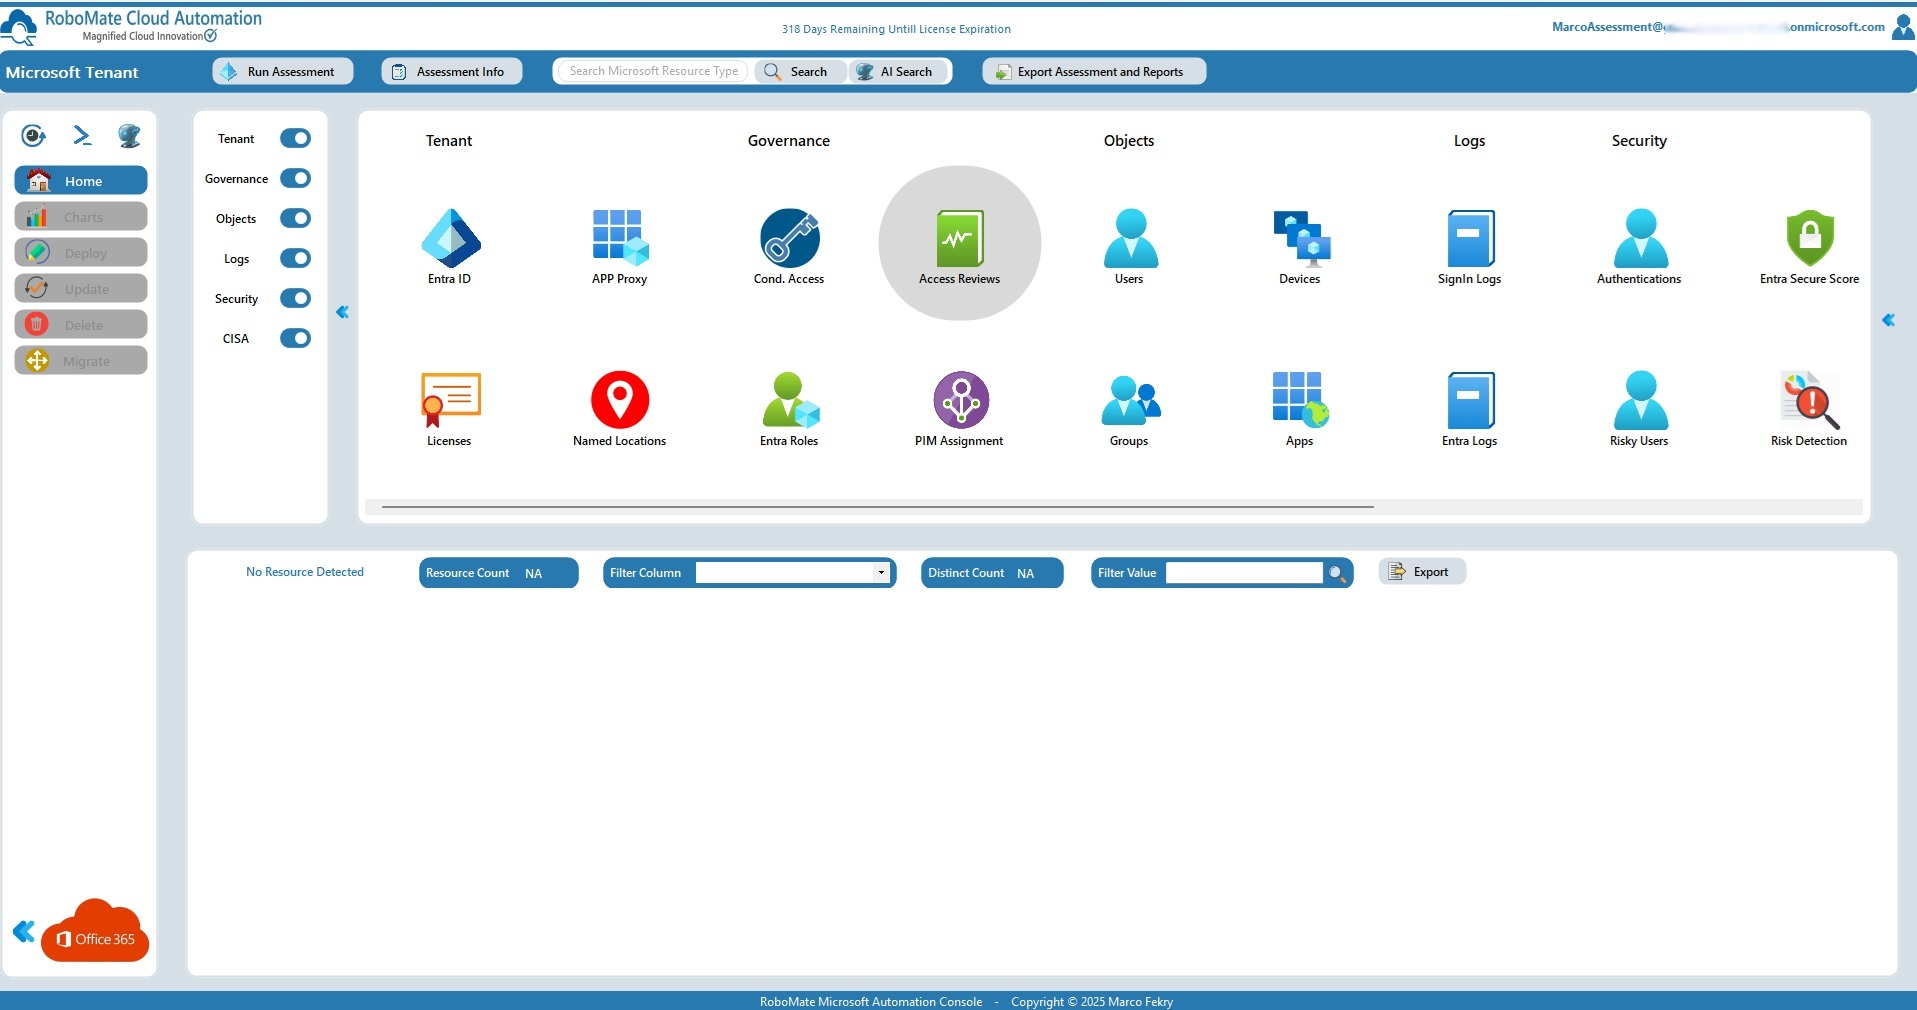Click the AI head icon in sidebar
Viewport: 1917px width, 1010px height.
pyautogui.click(x=129, y=135)
